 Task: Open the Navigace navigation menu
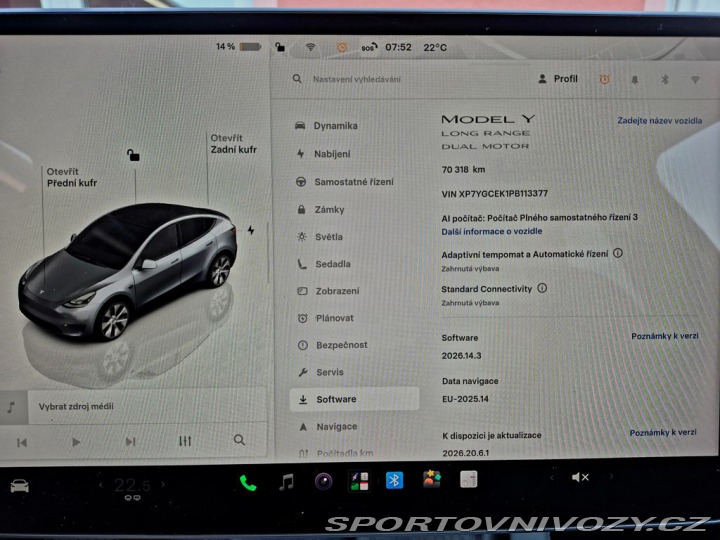328,427
